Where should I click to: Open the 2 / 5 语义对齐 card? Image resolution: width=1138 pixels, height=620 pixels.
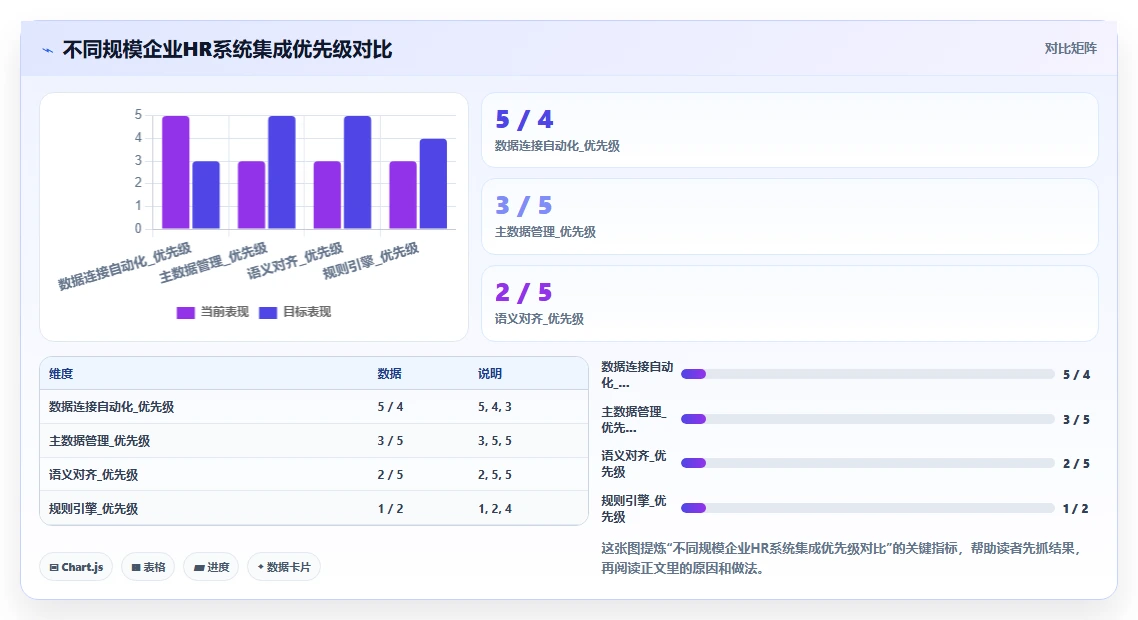(790, 303)
